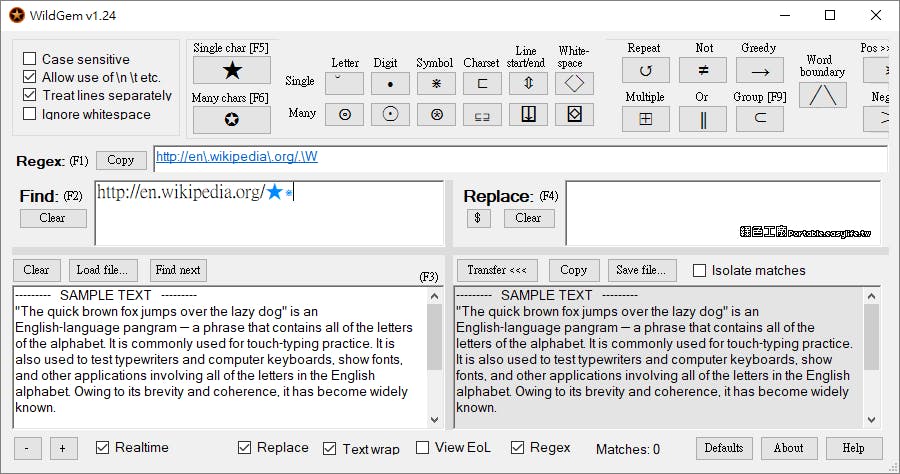Click the Matches: 0 status text
The image size is (900, 474).
(x=628, y=449)
